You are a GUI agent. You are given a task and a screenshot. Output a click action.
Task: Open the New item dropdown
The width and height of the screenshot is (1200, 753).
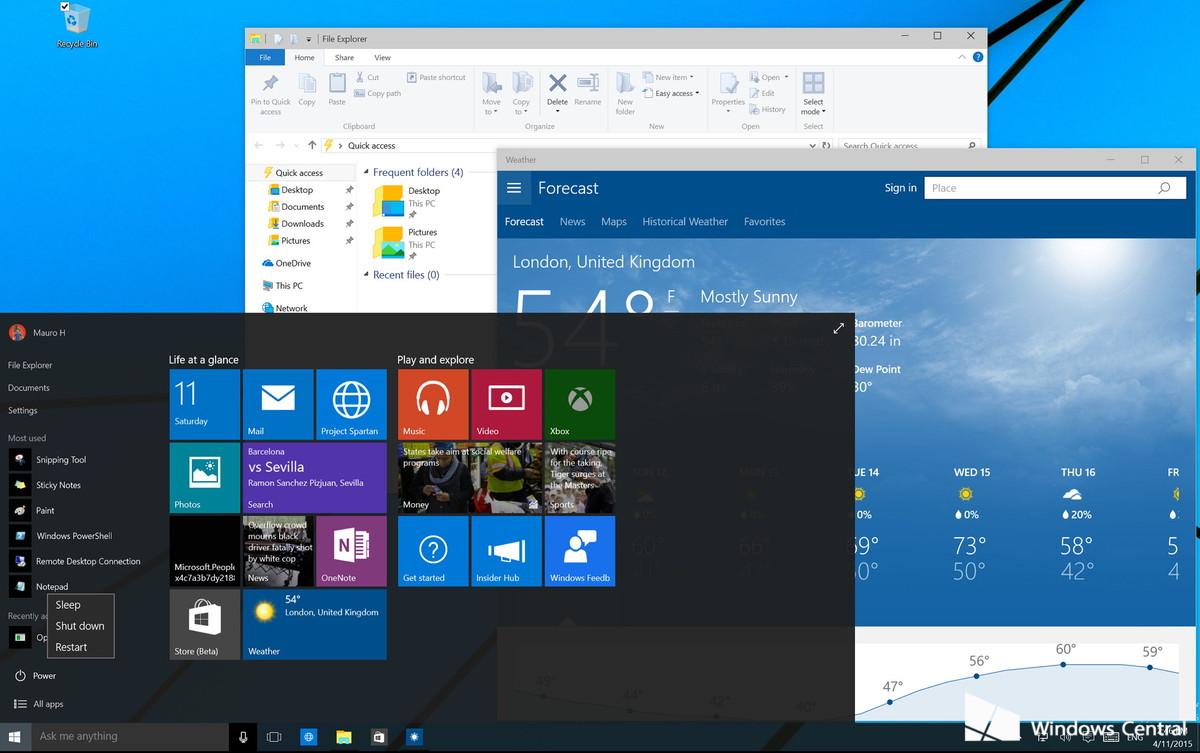(670, 77)
